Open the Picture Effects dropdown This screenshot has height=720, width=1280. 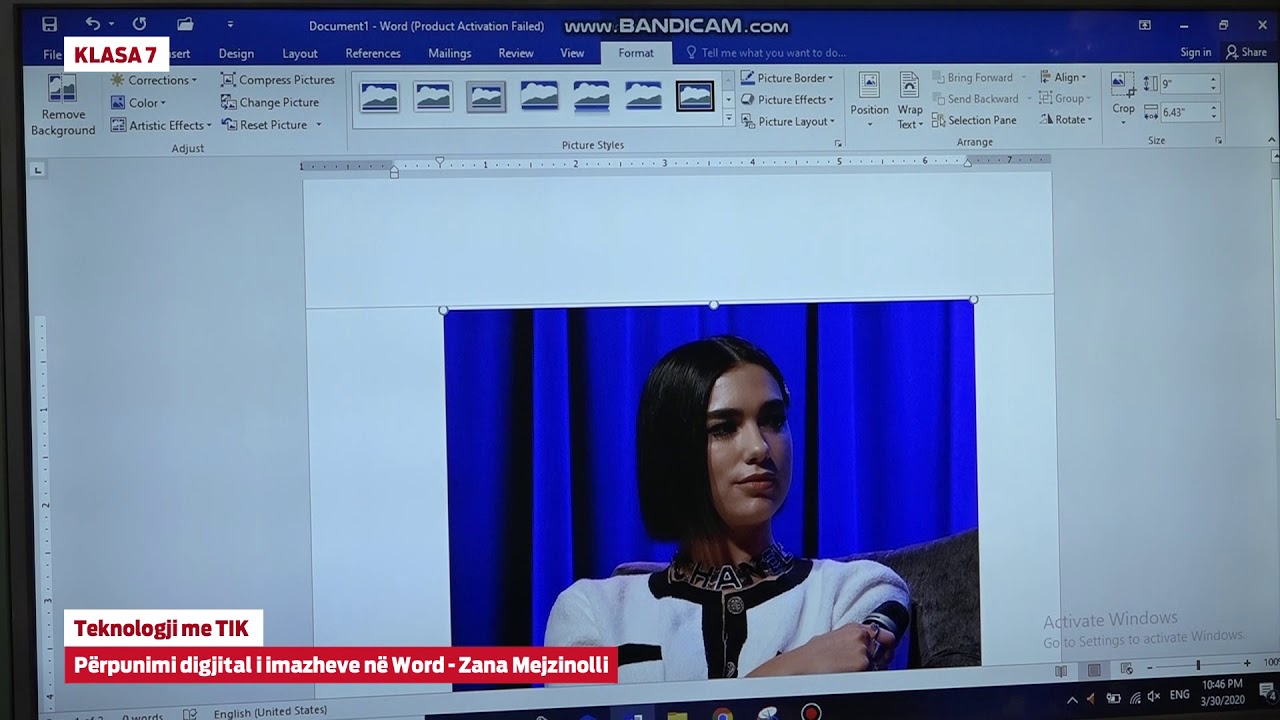[x=787, y=100]
